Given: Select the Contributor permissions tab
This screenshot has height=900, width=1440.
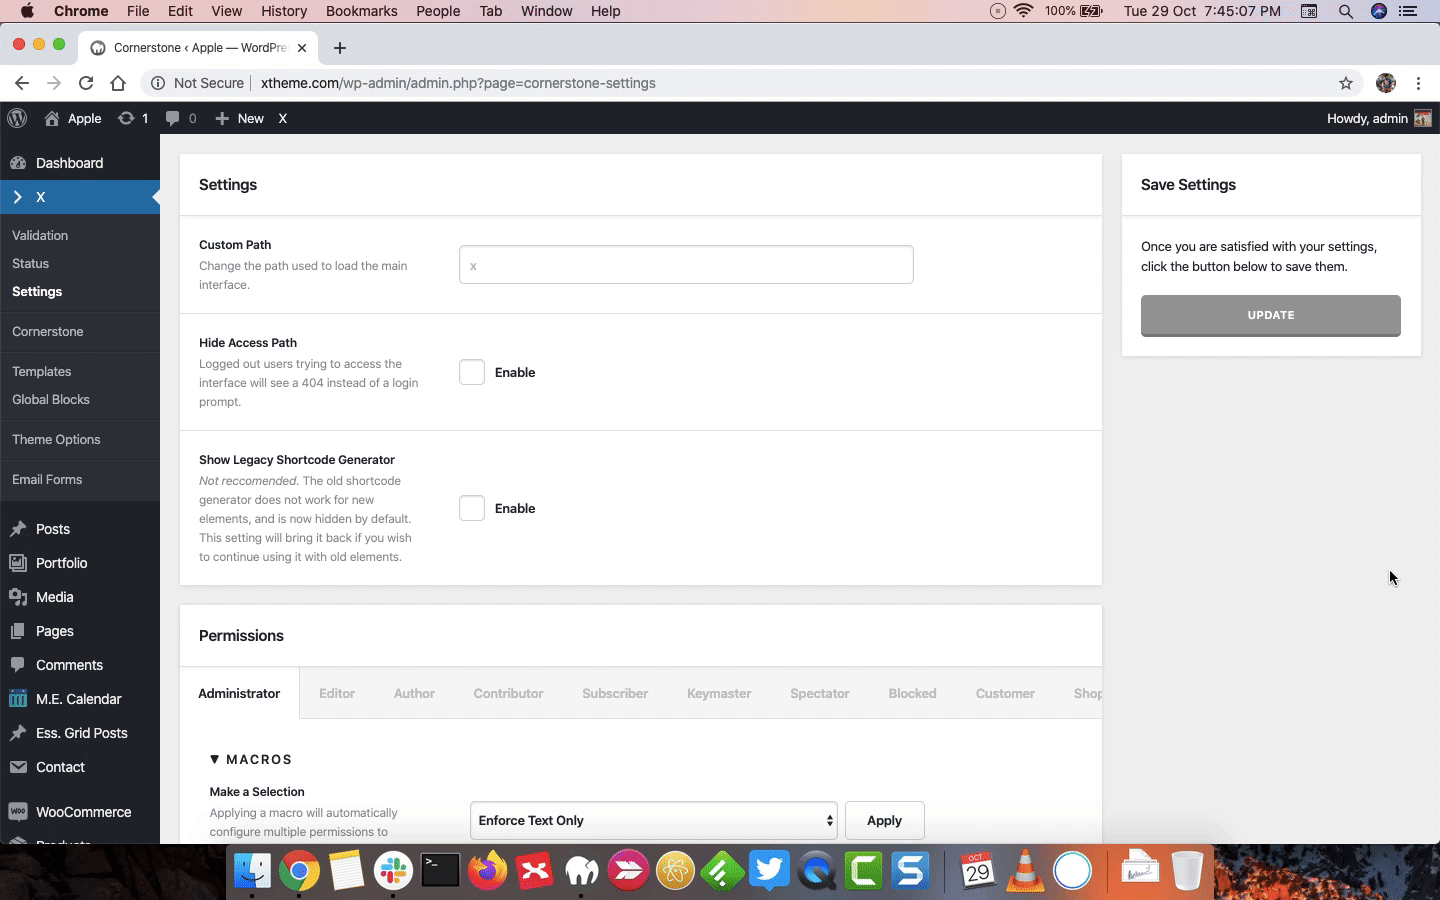Looking at the screenshot, I should pyautogui.click(x=508, y=693).
